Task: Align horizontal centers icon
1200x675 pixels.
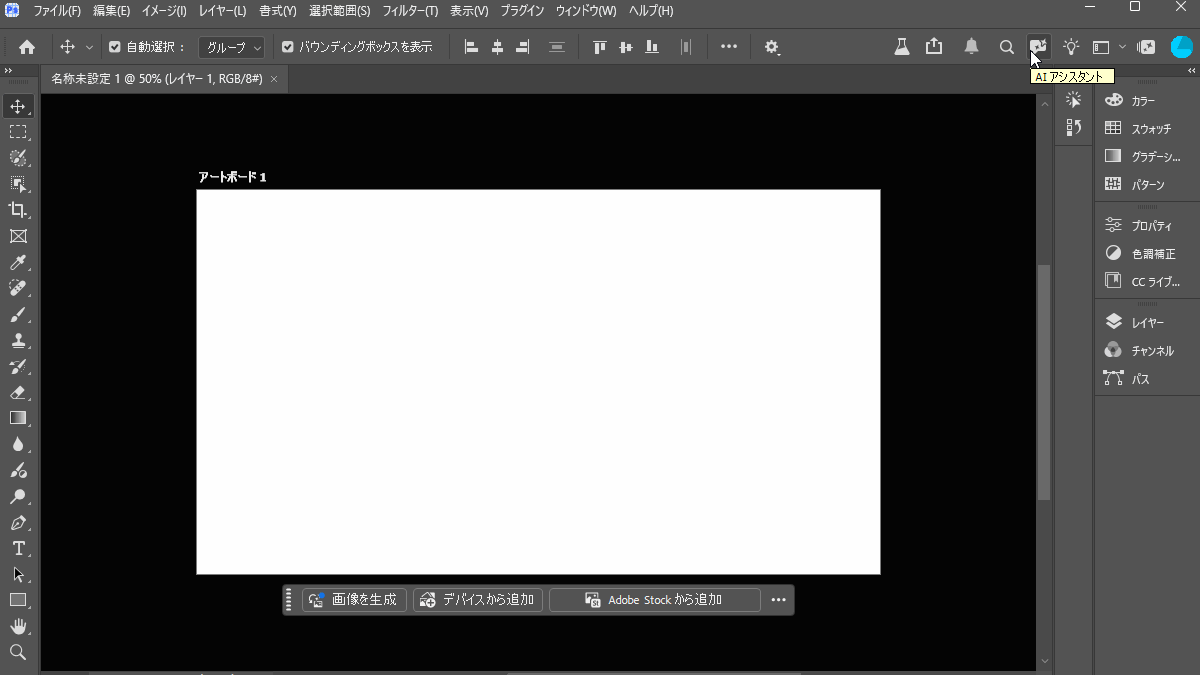Action: coord(497,47)
